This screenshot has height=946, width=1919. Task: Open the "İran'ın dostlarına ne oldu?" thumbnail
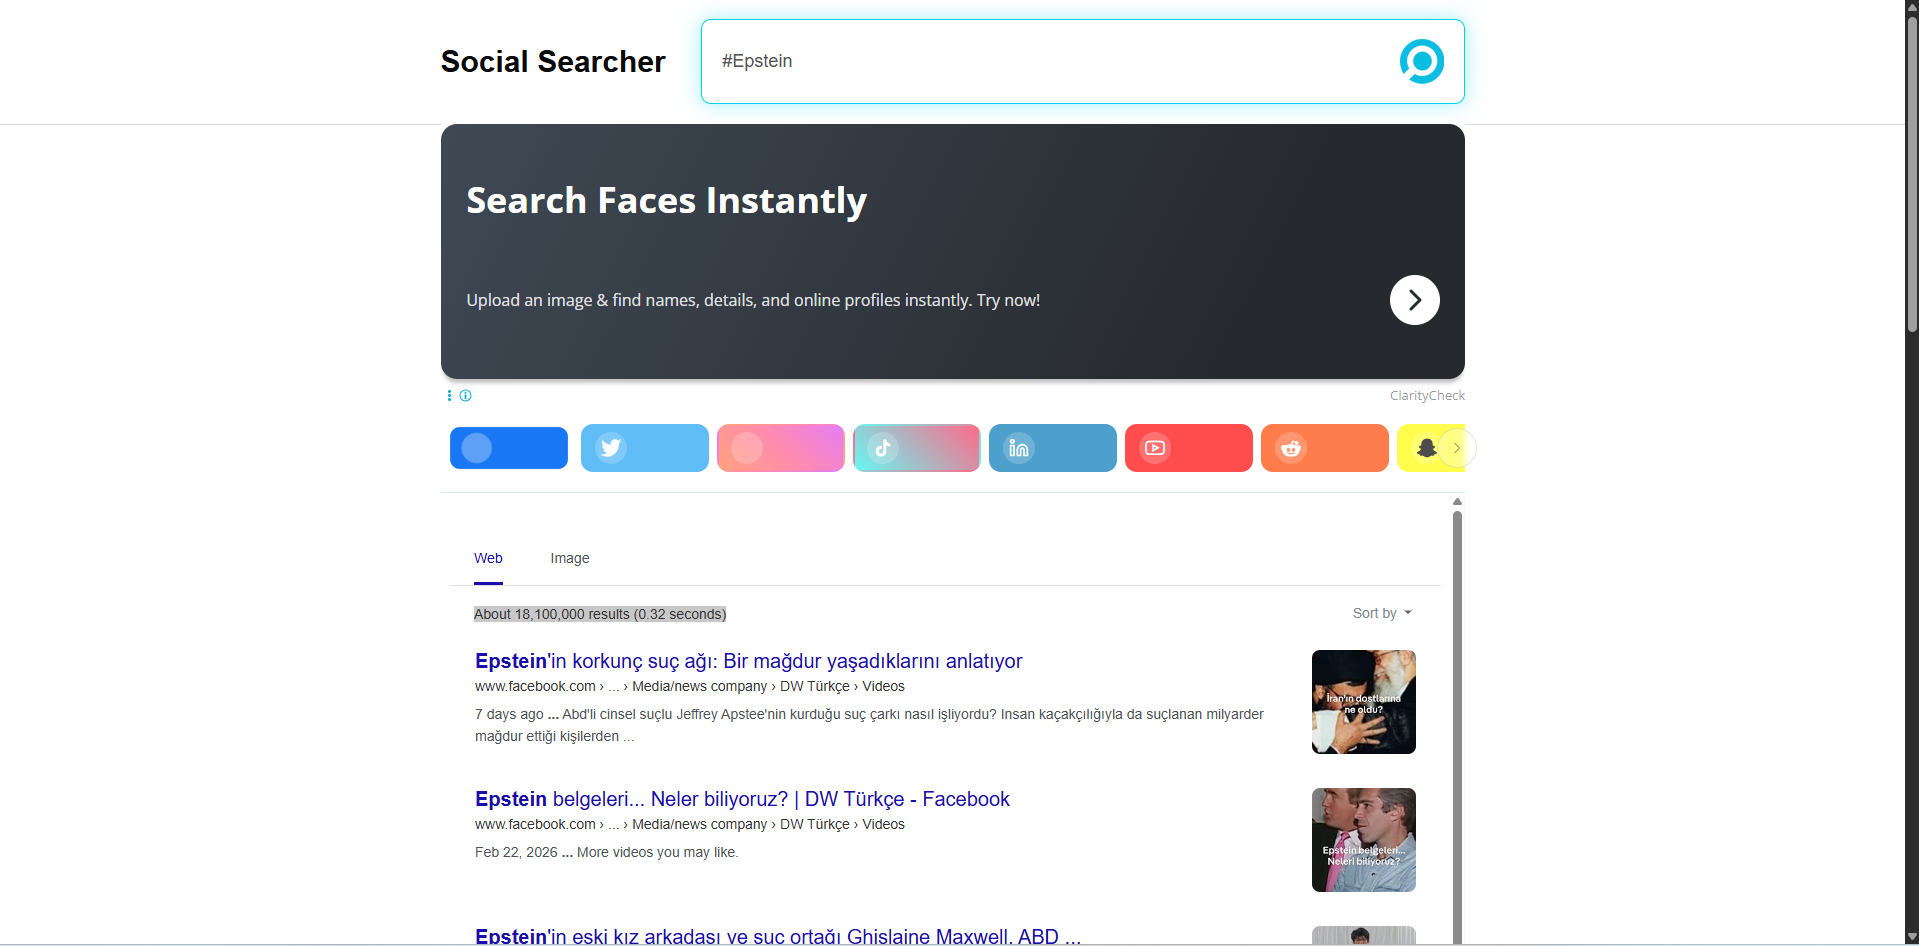tap(1364, 702)
